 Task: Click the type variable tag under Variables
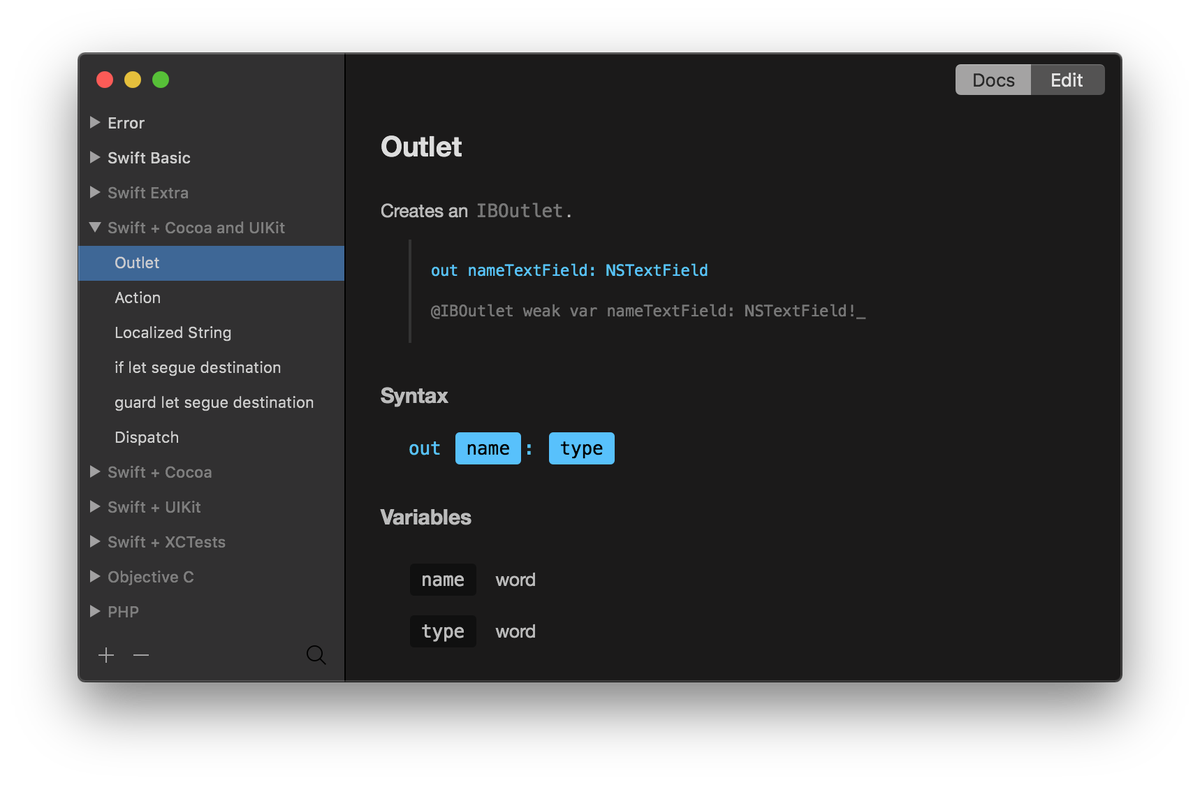tap(443, 632)
